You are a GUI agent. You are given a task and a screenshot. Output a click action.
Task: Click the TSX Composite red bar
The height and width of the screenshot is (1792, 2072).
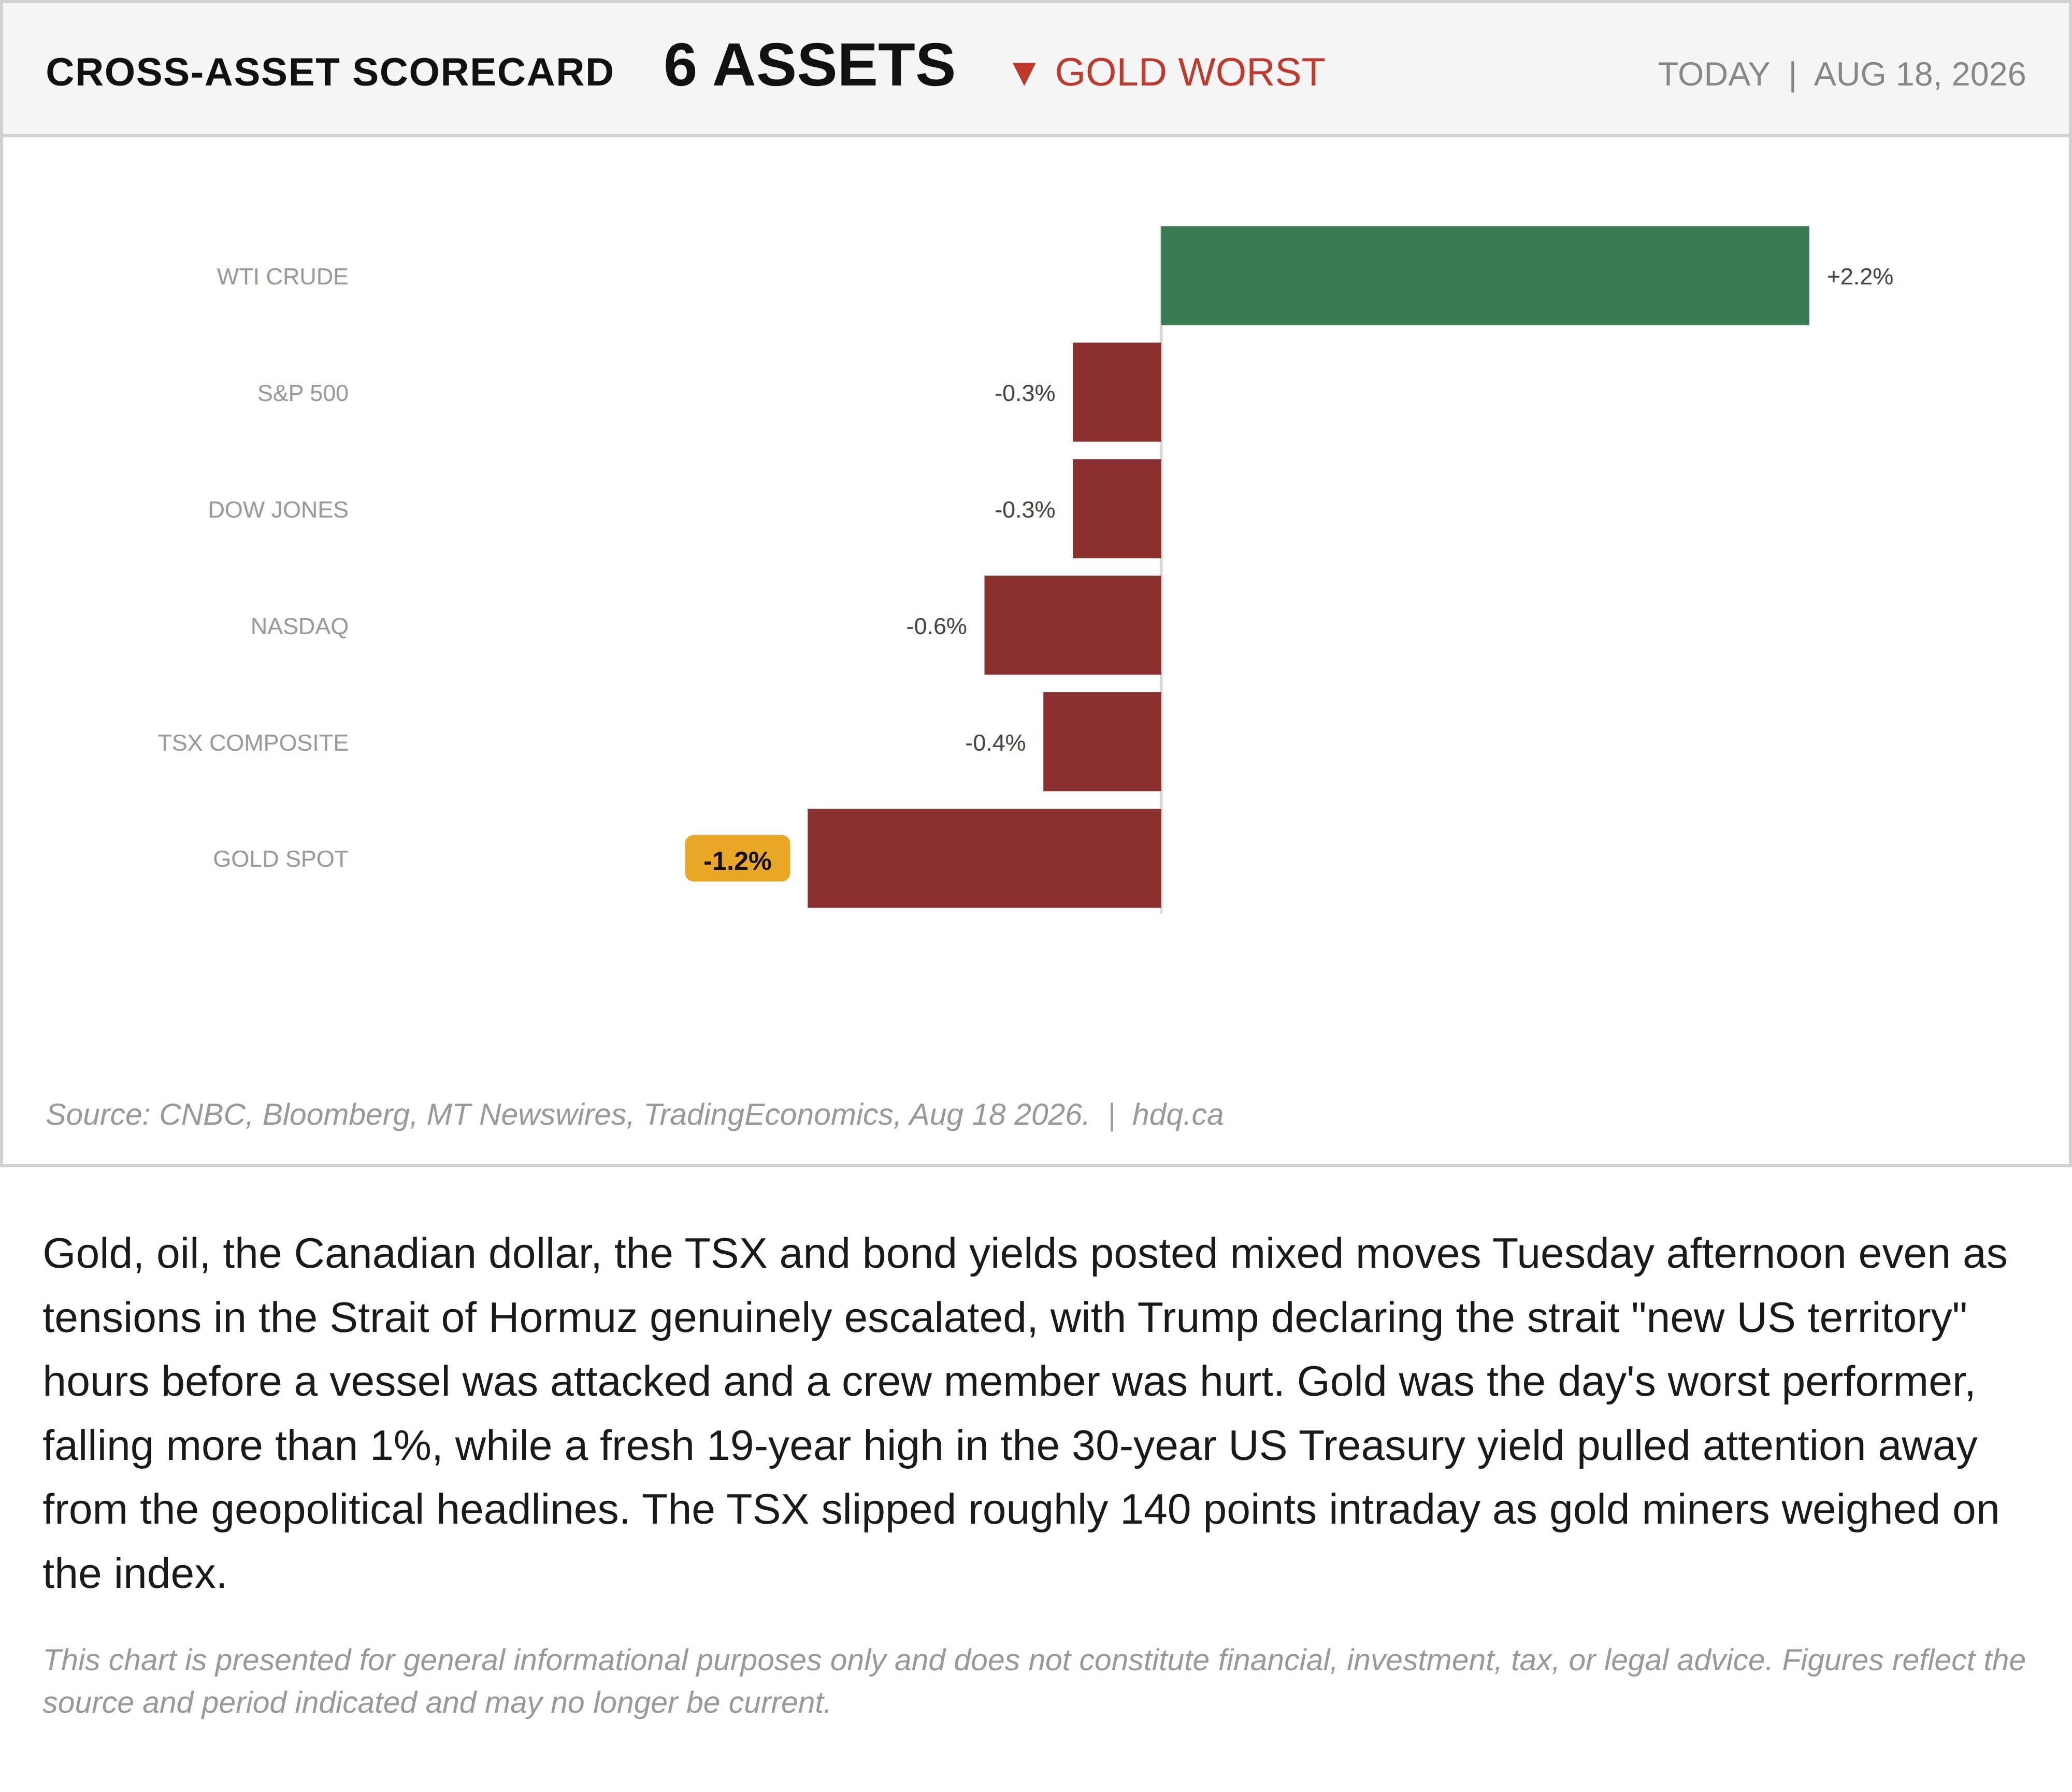(x=1102, y=742)
